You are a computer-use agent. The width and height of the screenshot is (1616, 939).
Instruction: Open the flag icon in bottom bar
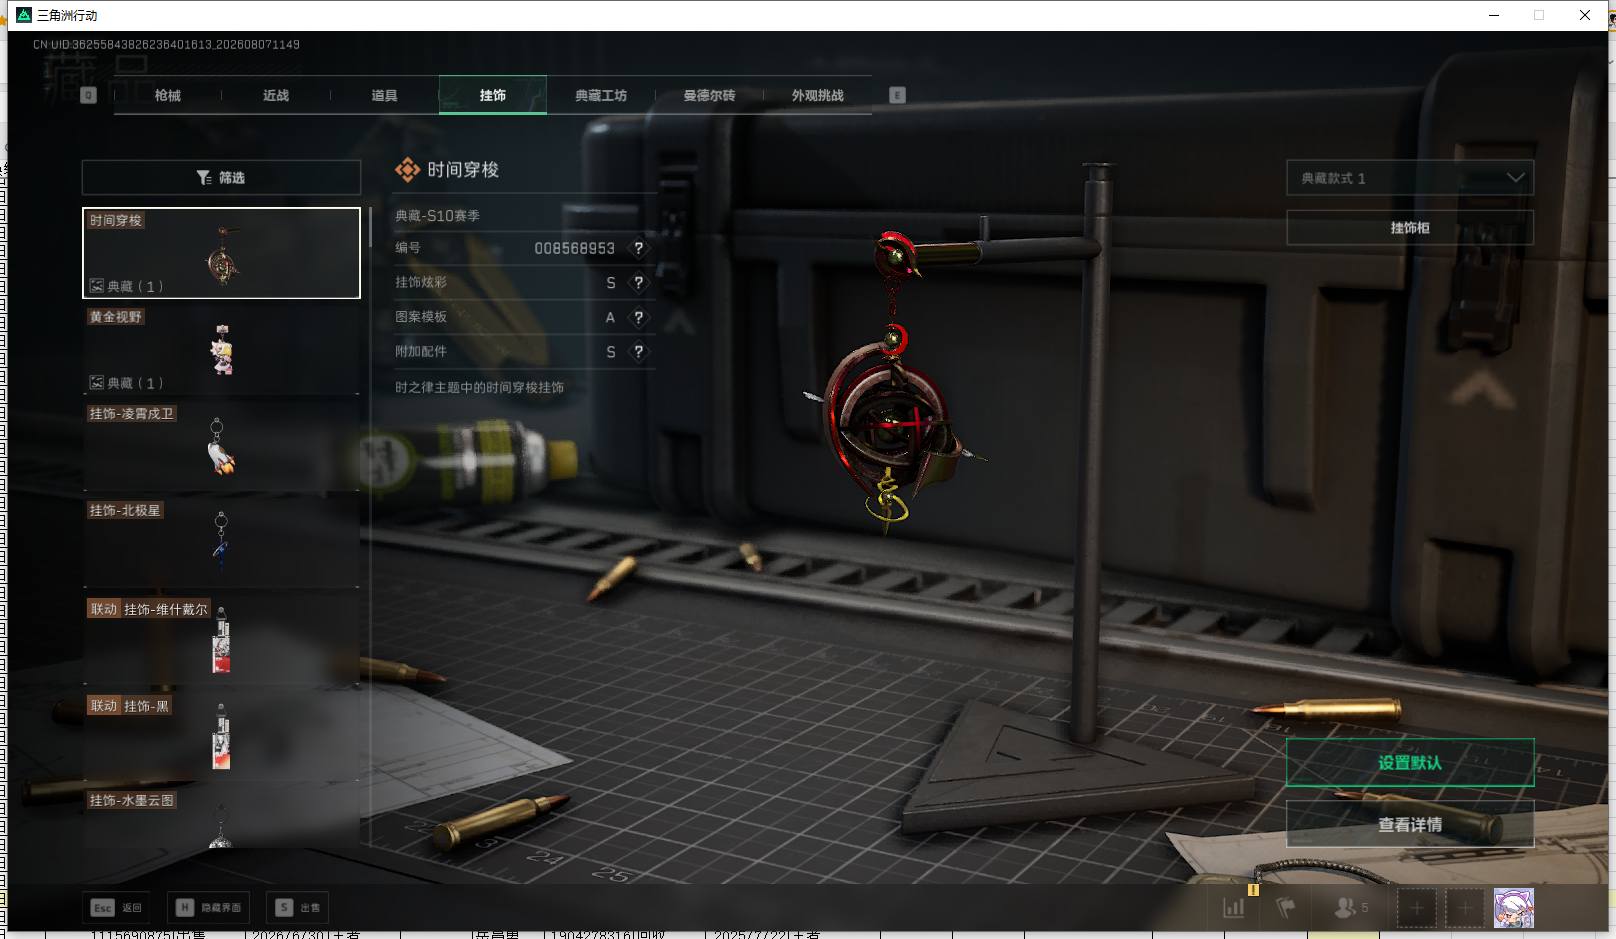(x=1286, y=908)
